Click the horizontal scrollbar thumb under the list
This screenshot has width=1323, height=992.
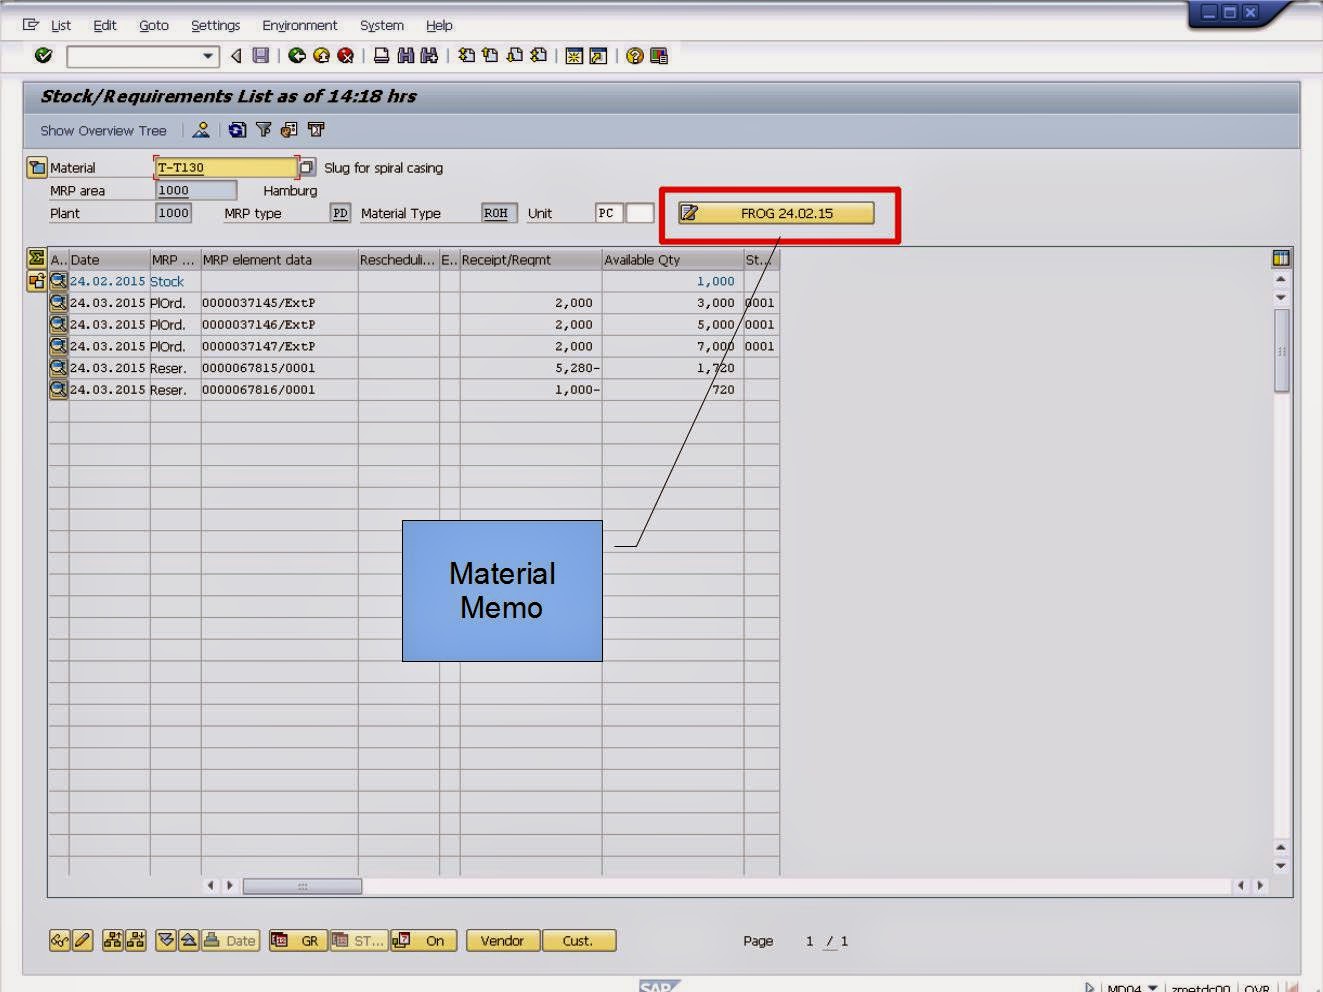pos(302,886)
